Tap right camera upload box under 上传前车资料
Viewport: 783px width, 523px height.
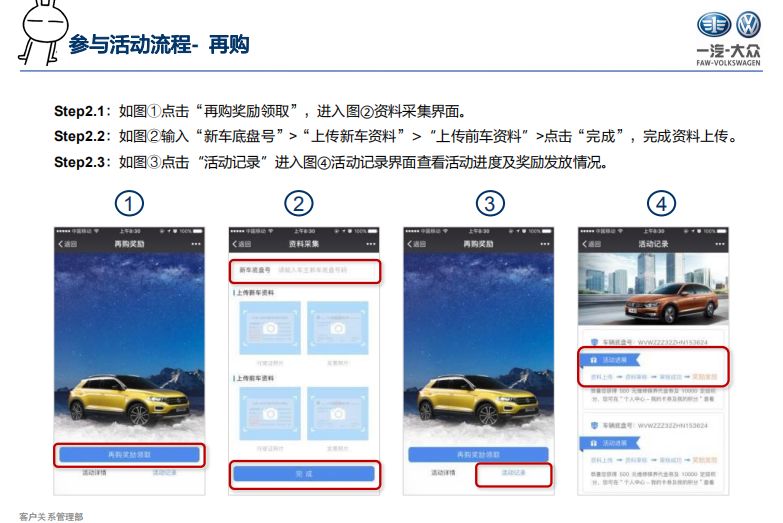point(338,414)
